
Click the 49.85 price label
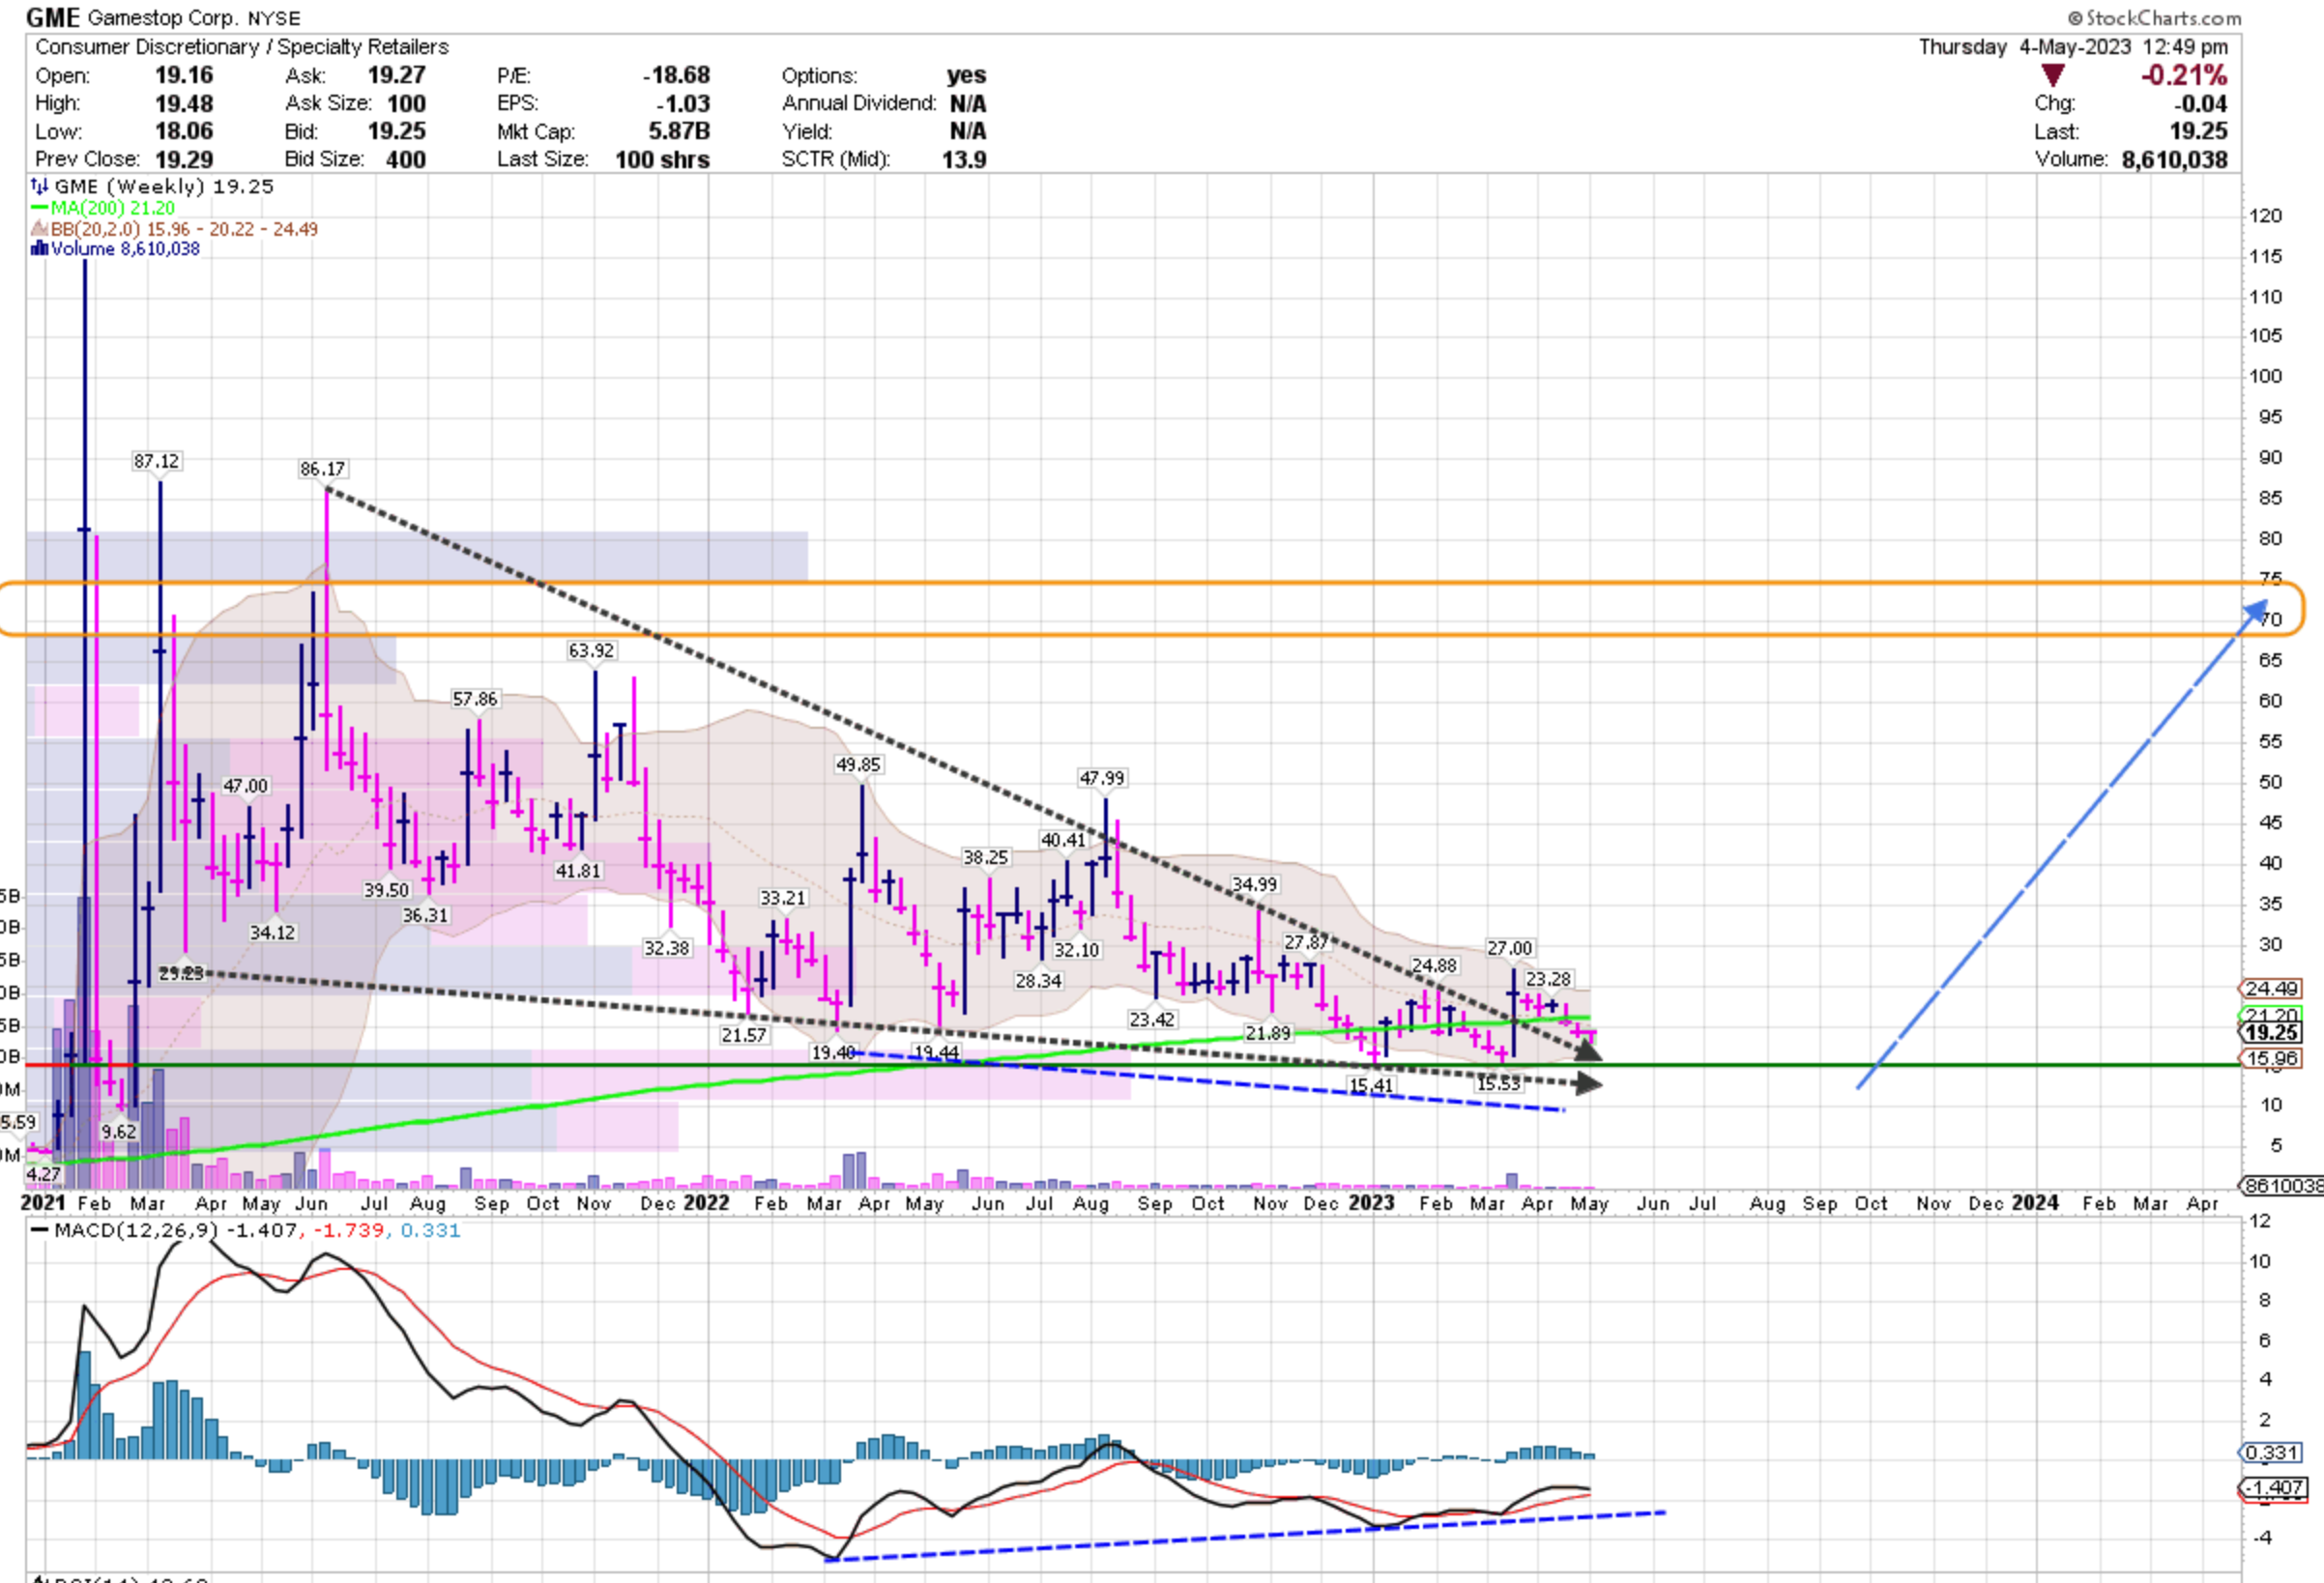pos(858,765)
